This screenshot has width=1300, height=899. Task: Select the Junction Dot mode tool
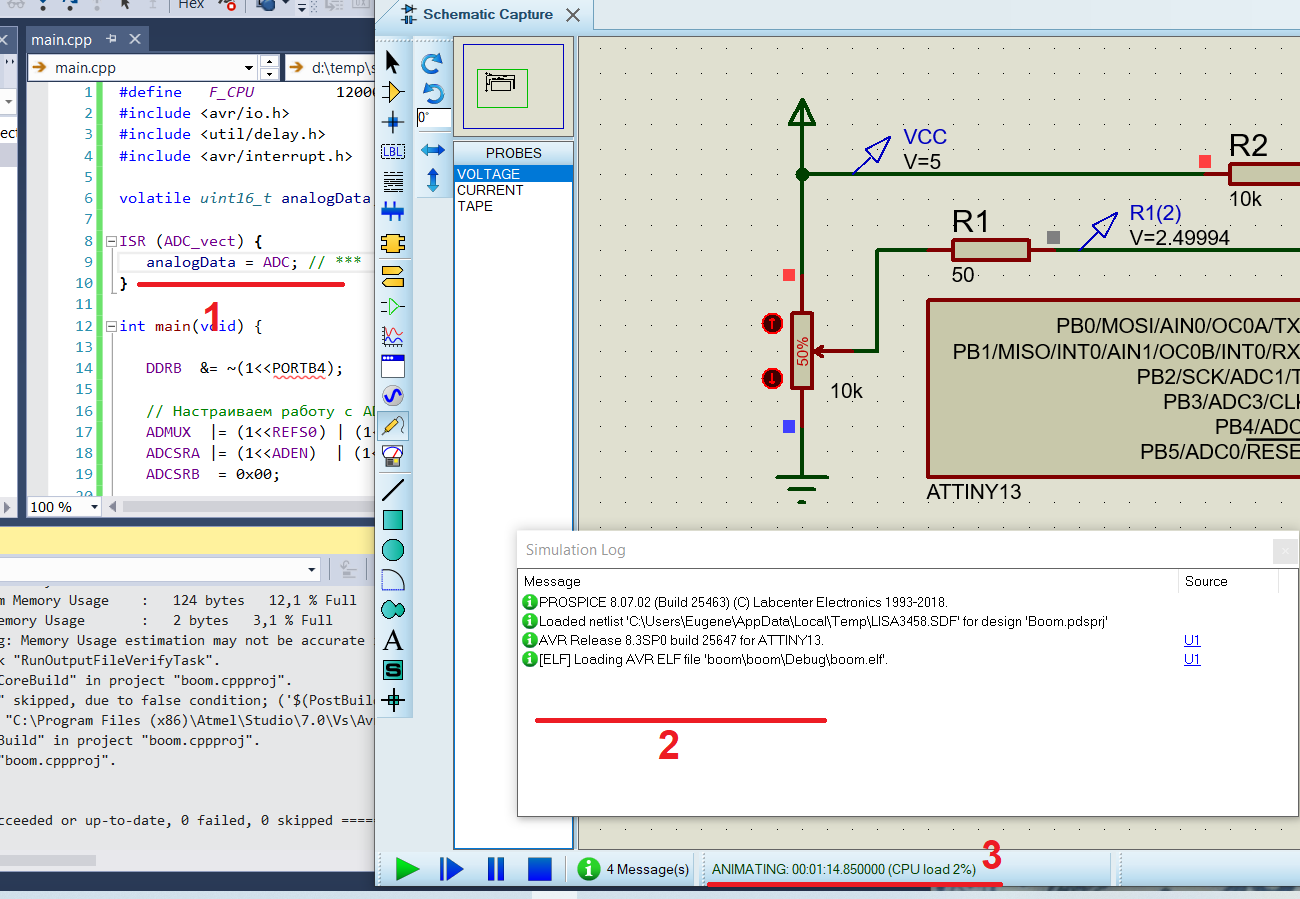pyautogui.click(x=393, y=122)
